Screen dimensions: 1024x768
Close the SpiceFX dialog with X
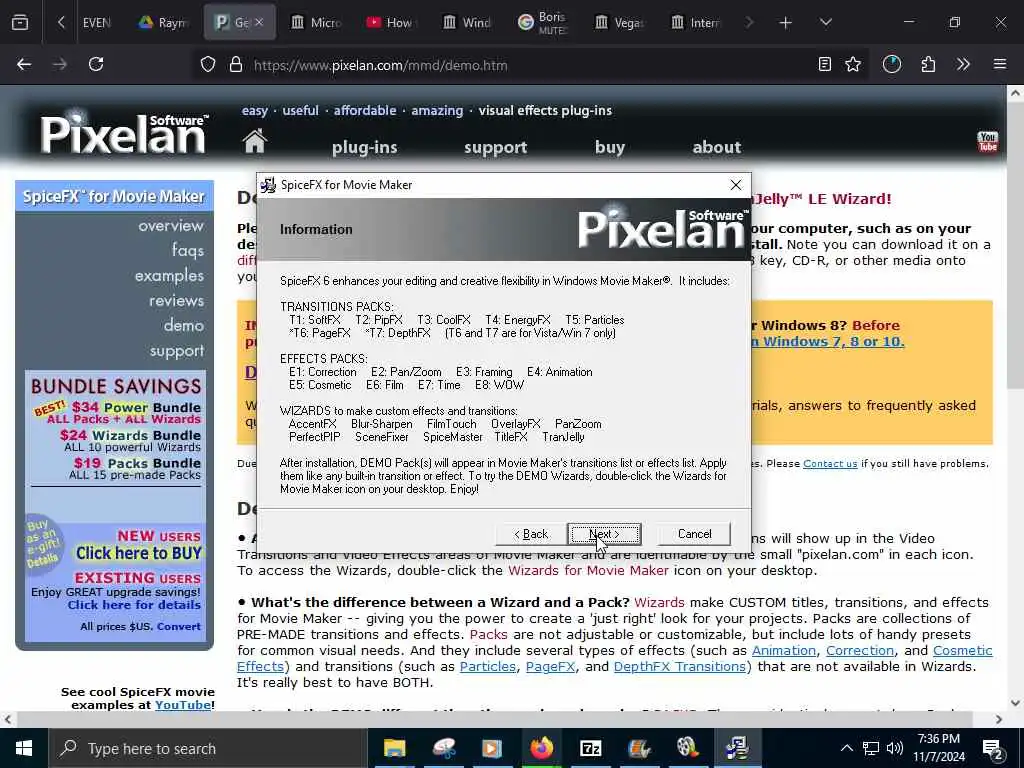(735, 185)
